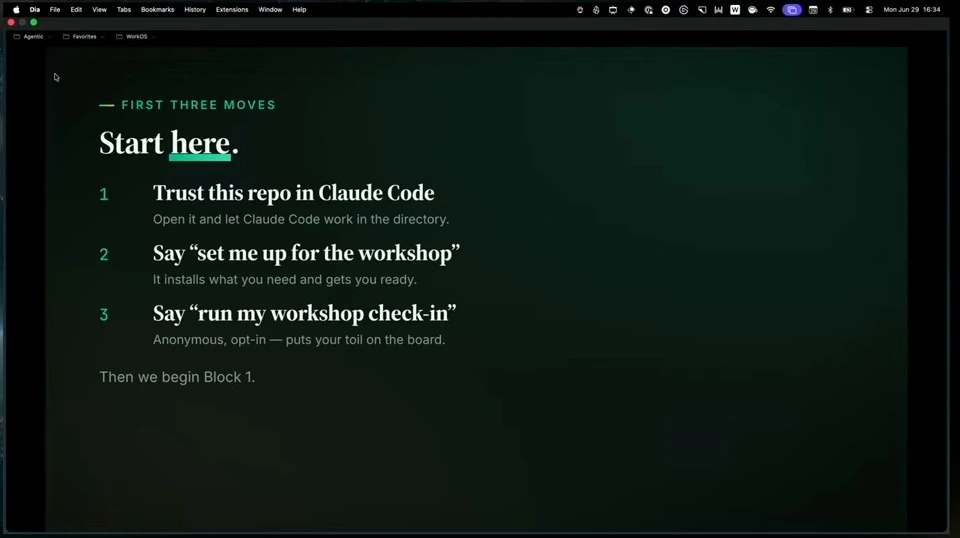The width and height of the screenshot is (960, 538).
Task: Open the Extensions menu
Action: 232,10
